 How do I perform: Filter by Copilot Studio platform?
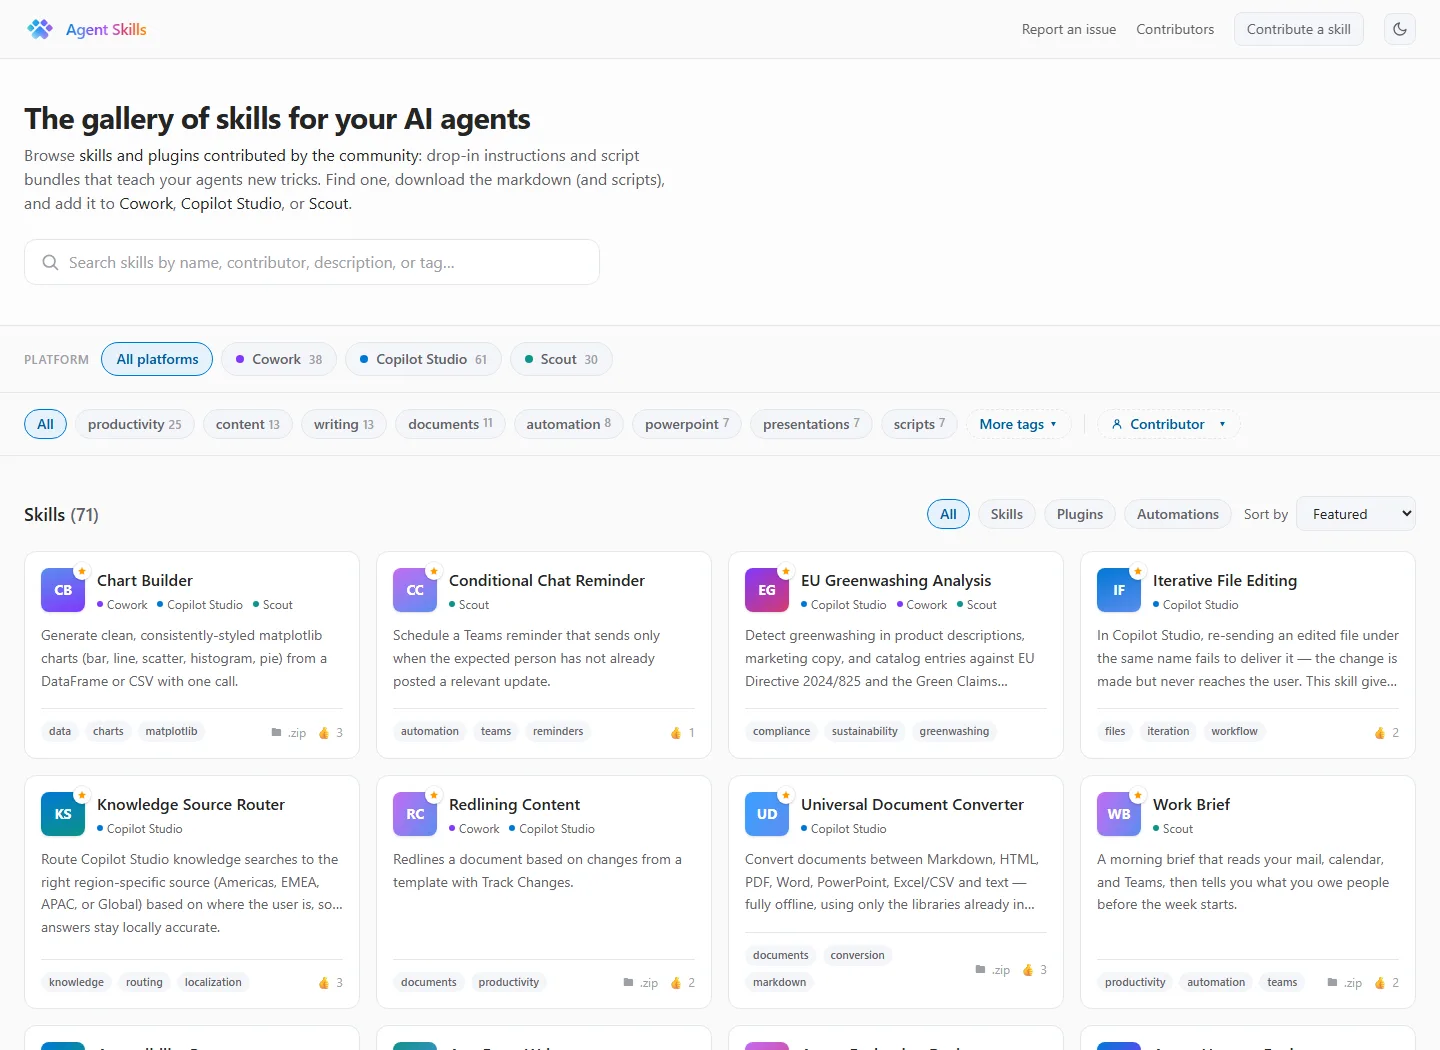click(423, 359)
